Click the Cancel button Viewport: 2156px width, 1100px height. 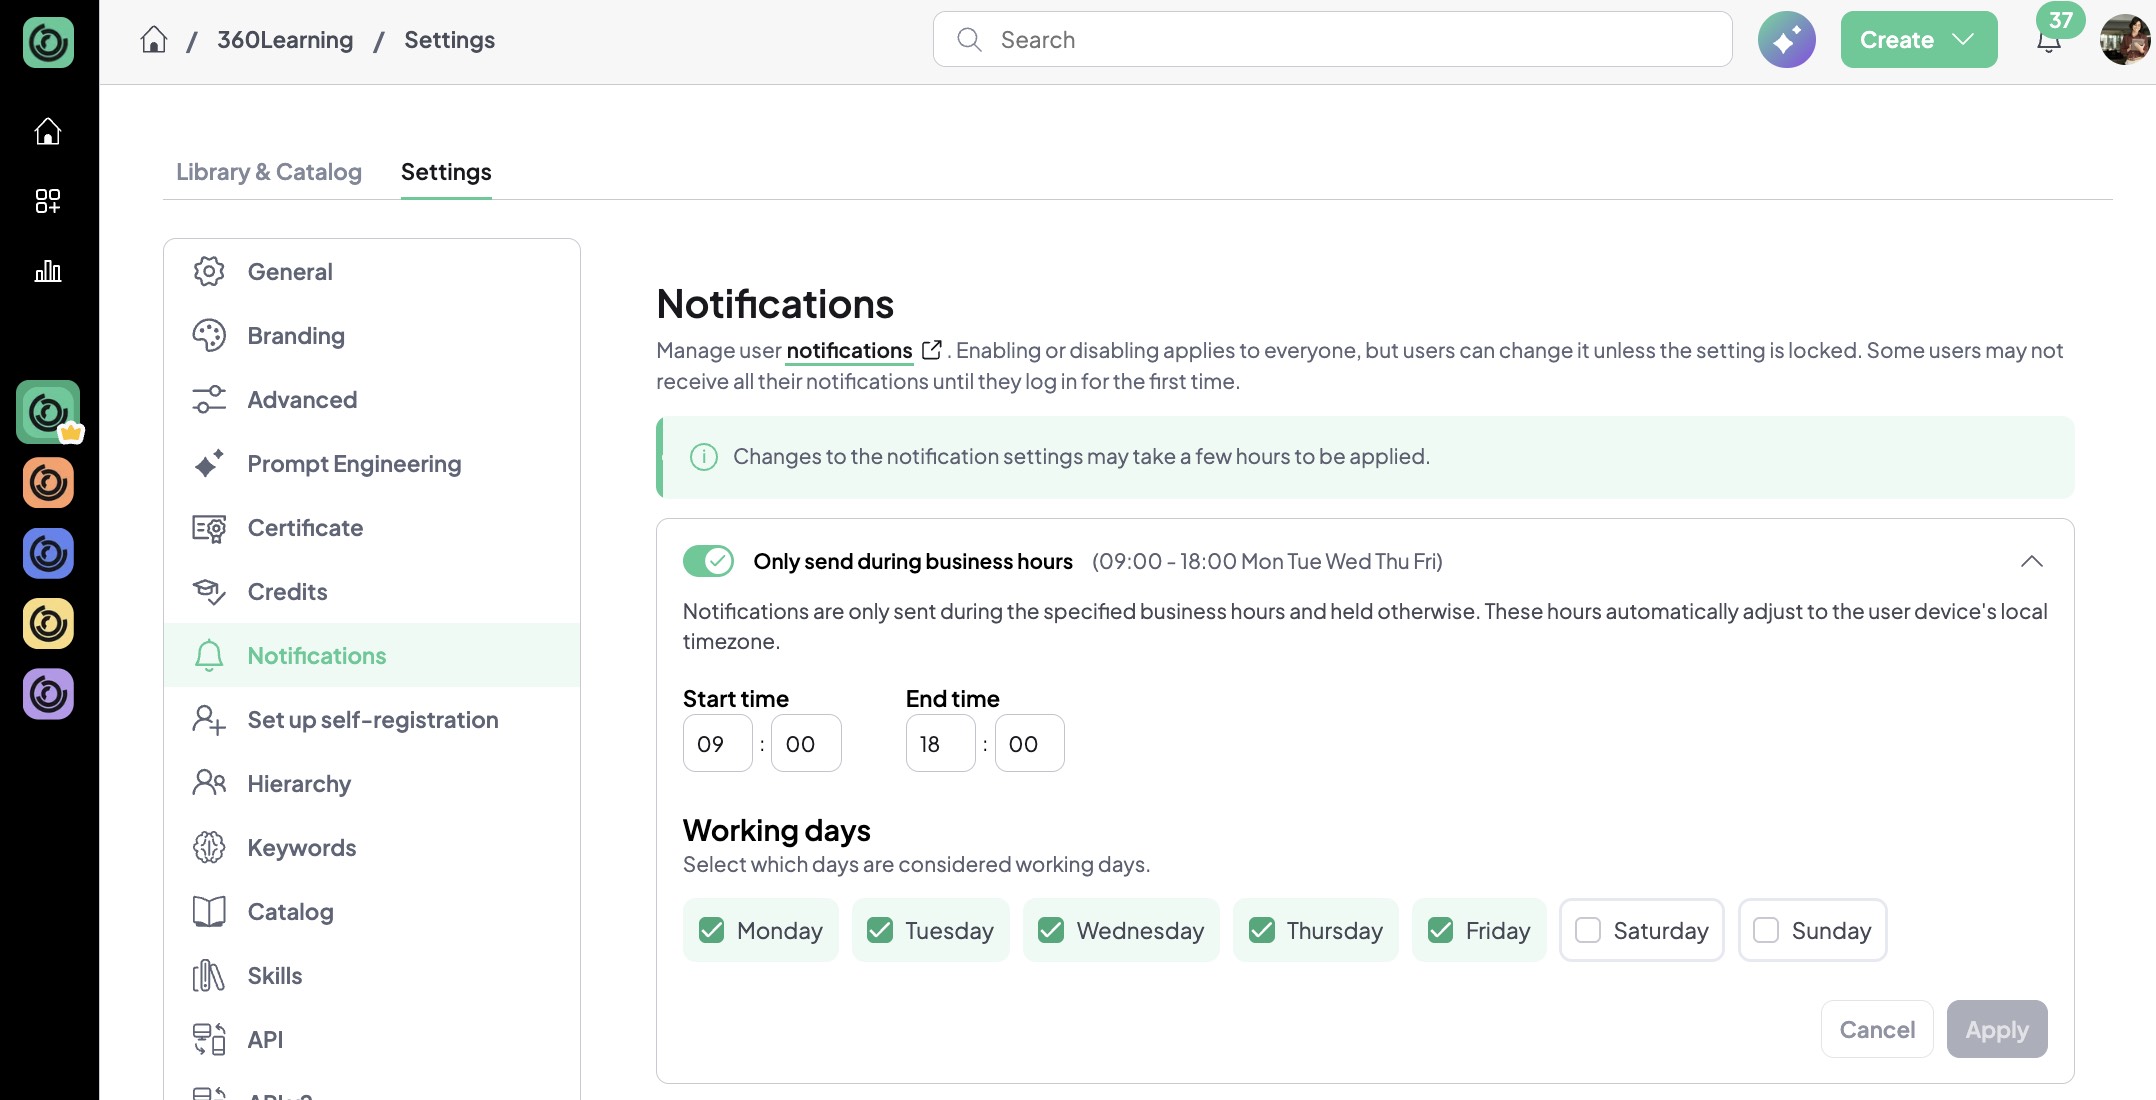(x=1877, y=1029)
